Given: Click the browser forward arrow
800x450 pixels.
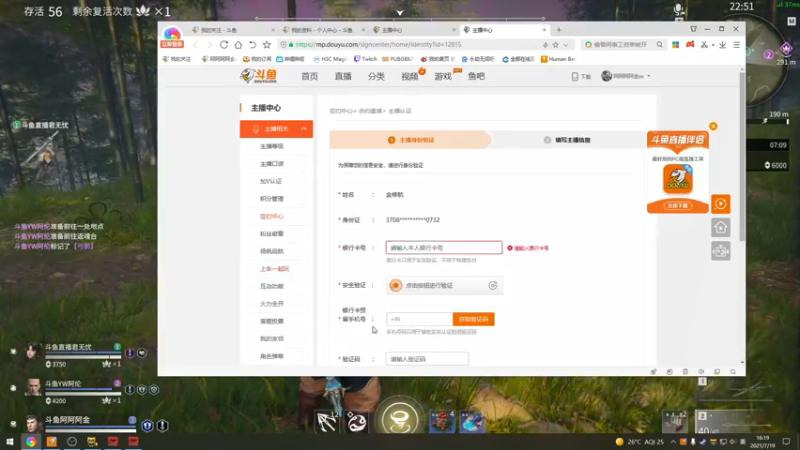Looking at the screenshot, I should coord(209,45).
